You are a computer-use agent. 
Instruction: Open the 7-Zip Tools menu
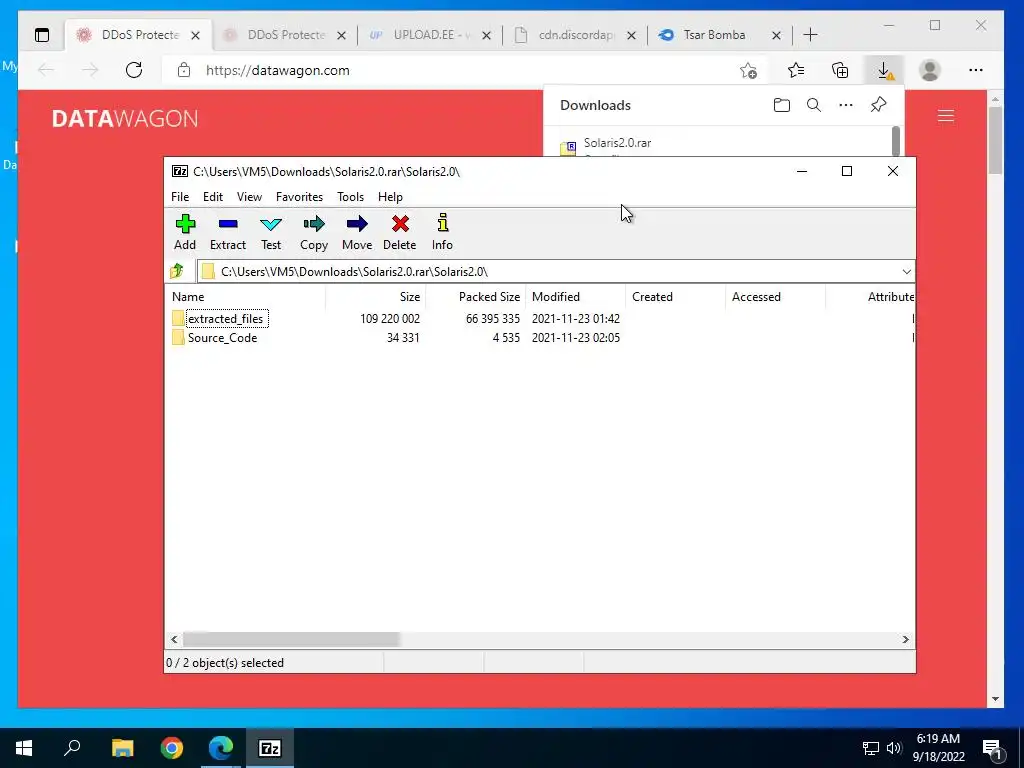[350, 197]
